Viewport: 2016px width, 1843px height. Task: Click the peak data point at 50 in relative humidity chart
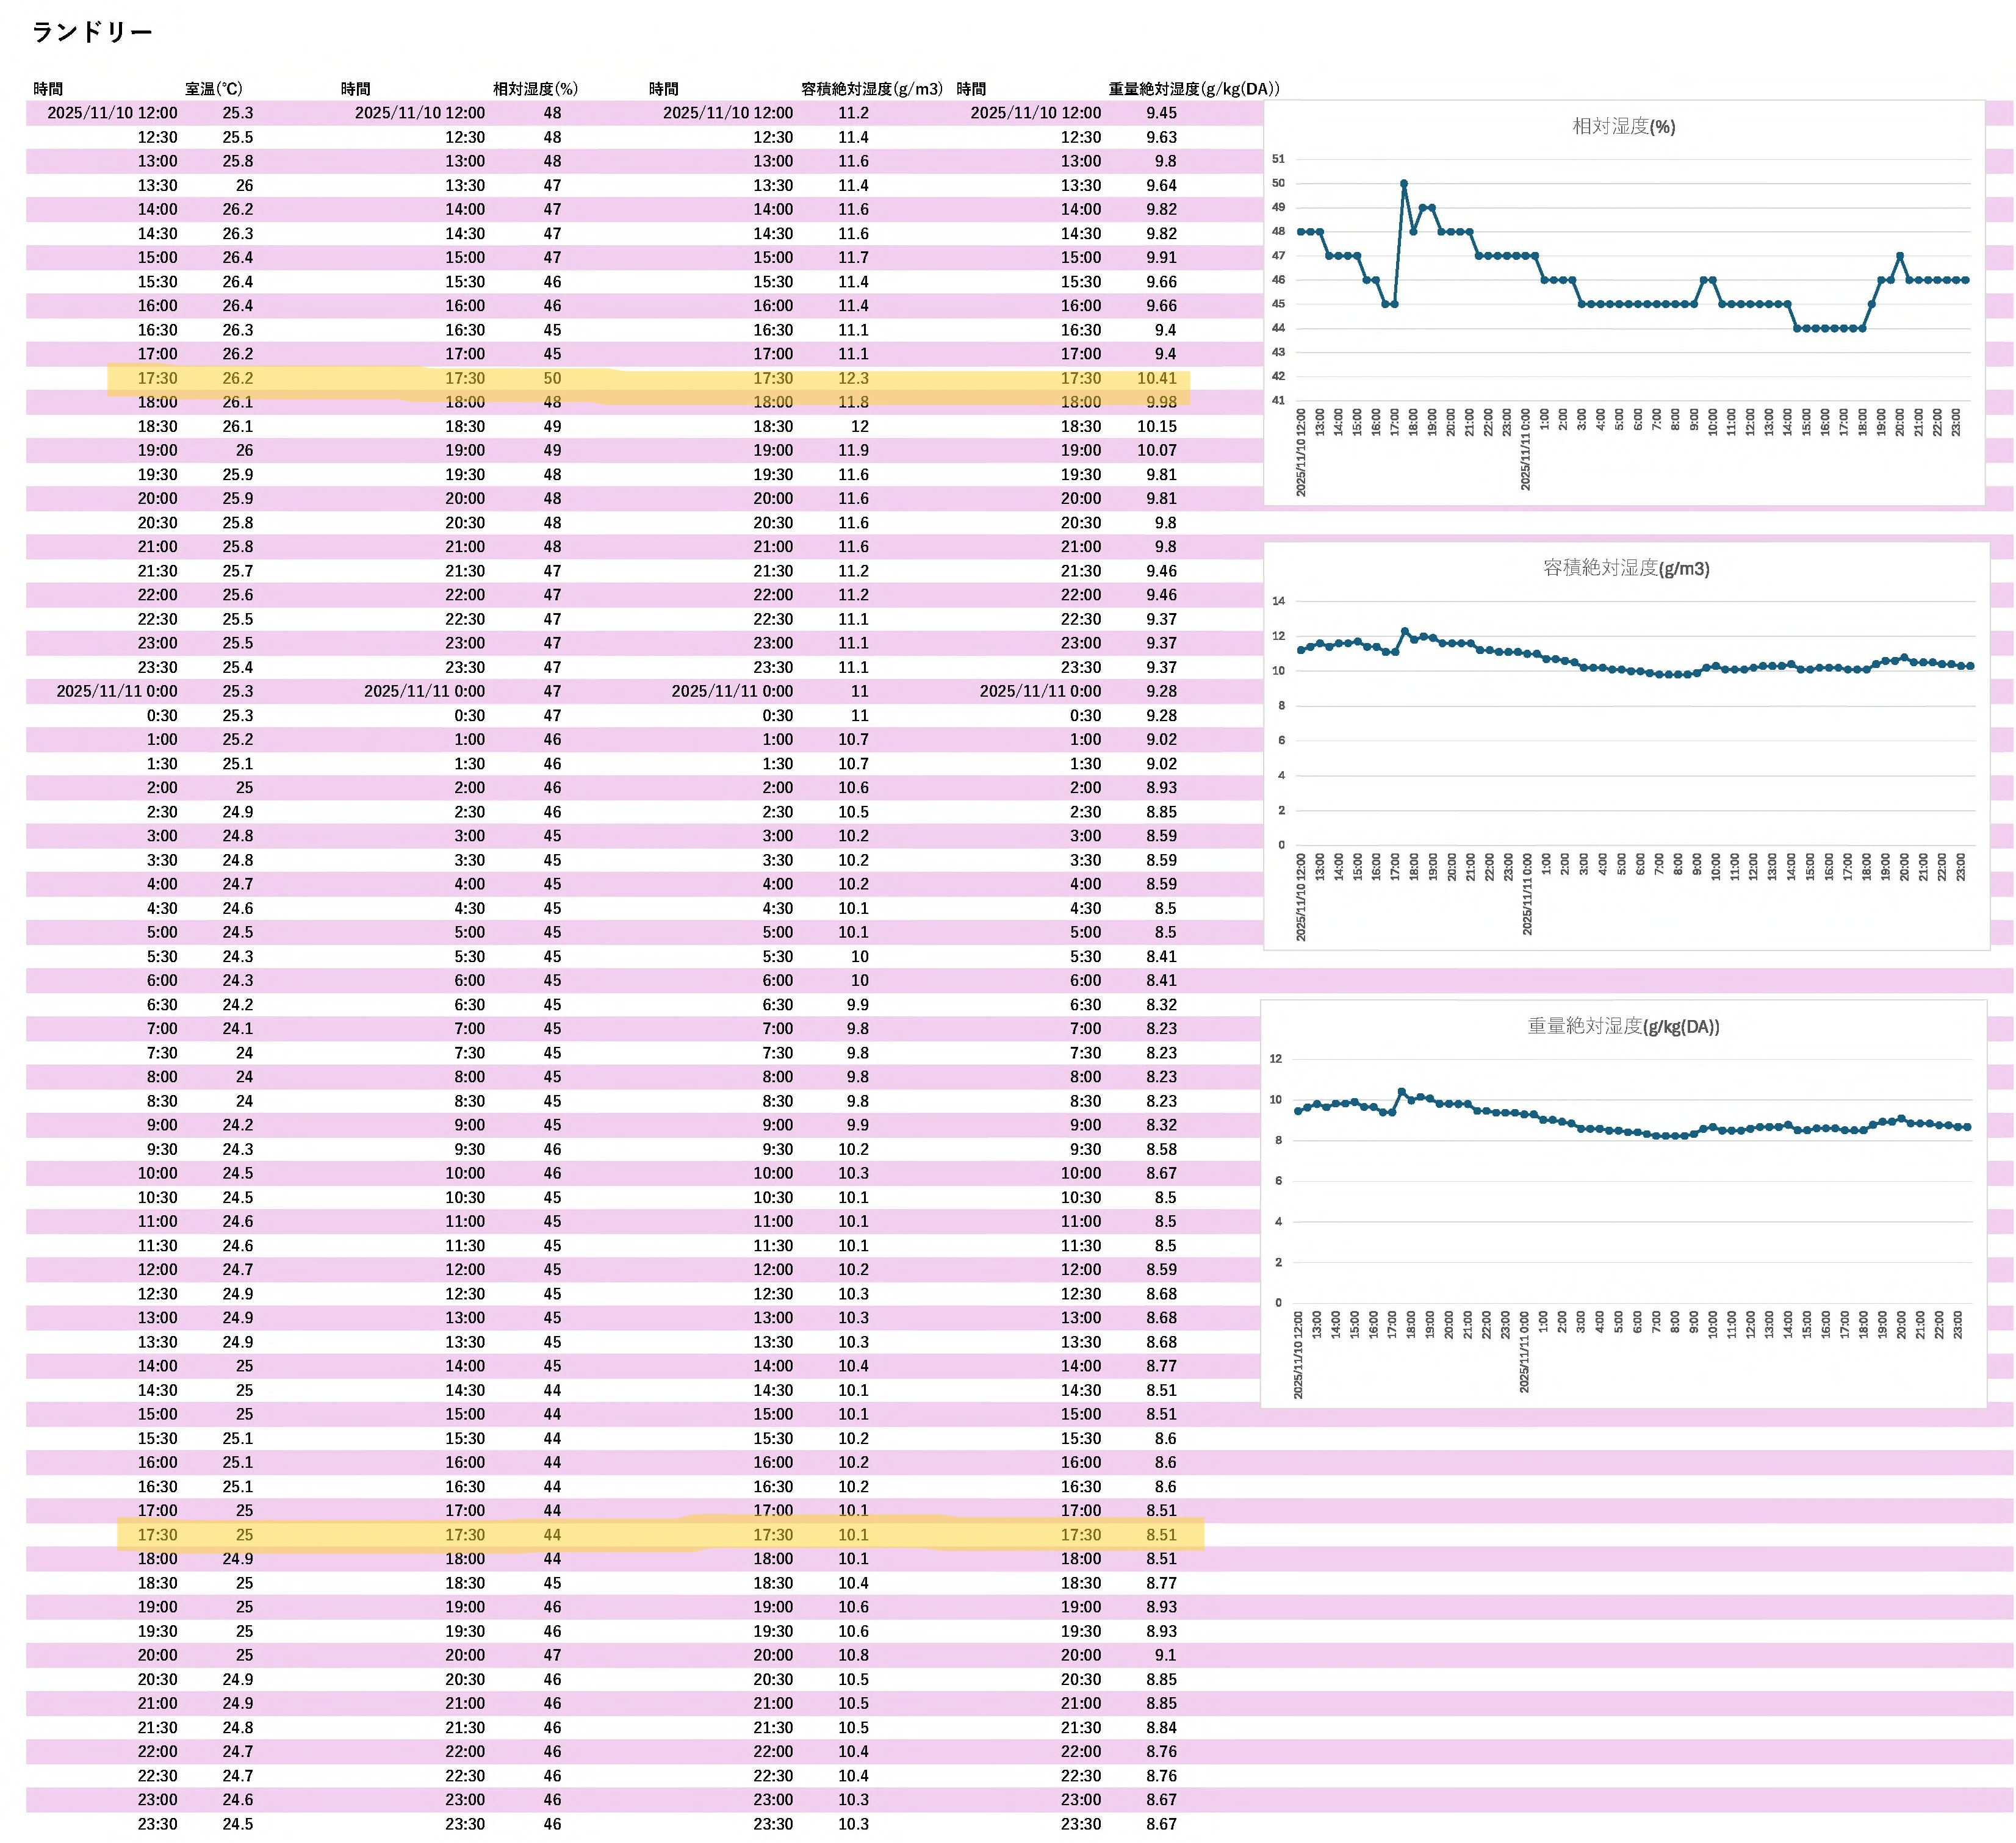pos(1404,184)
